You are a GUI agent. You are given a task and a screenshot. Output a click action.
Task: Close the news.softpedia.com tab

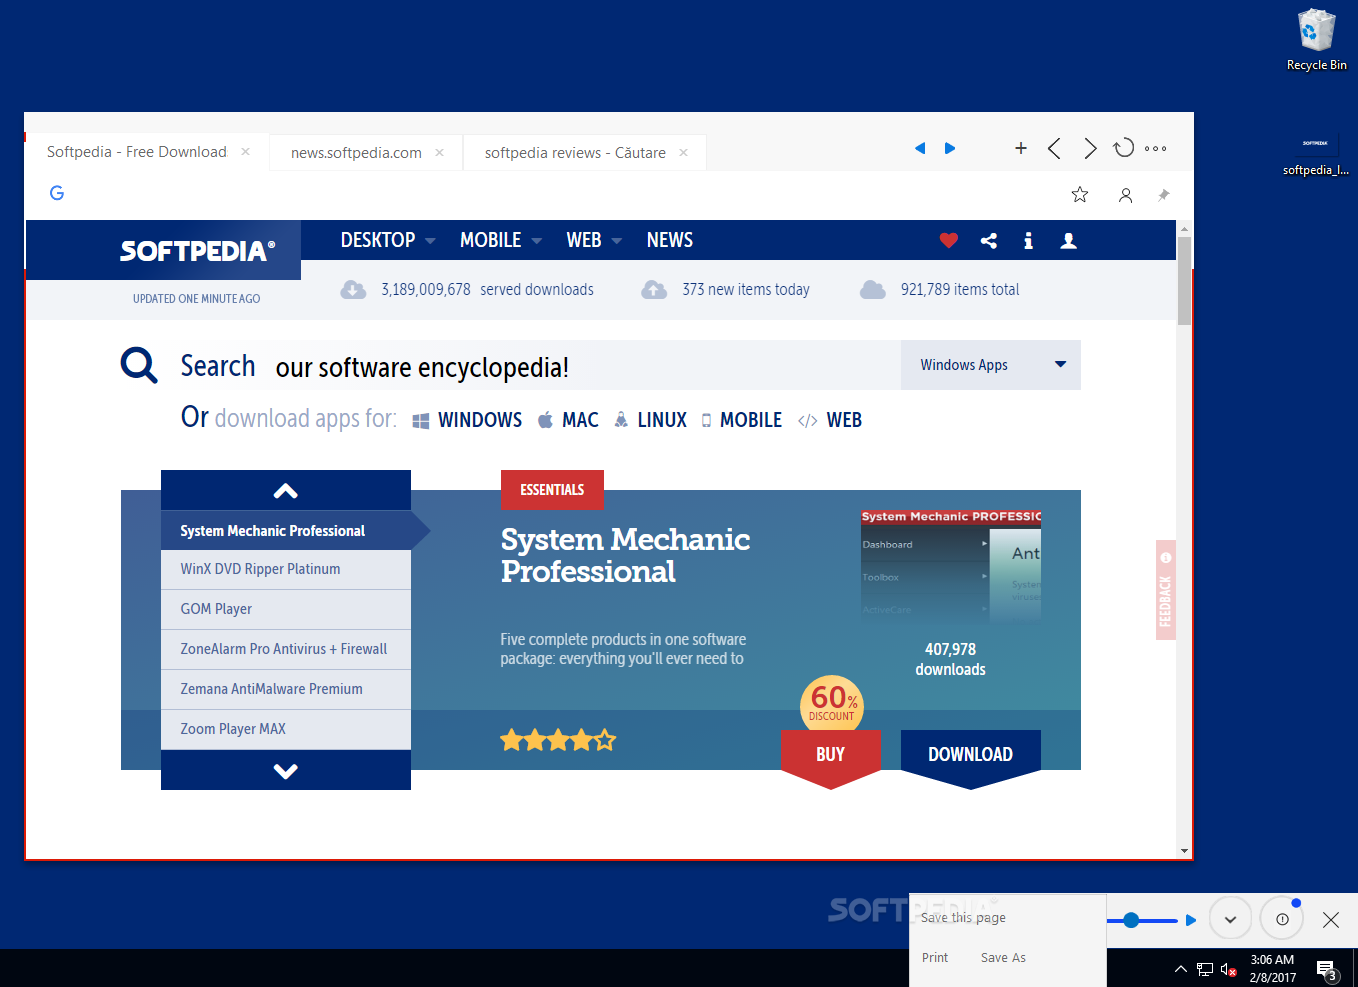coord(439,153)
